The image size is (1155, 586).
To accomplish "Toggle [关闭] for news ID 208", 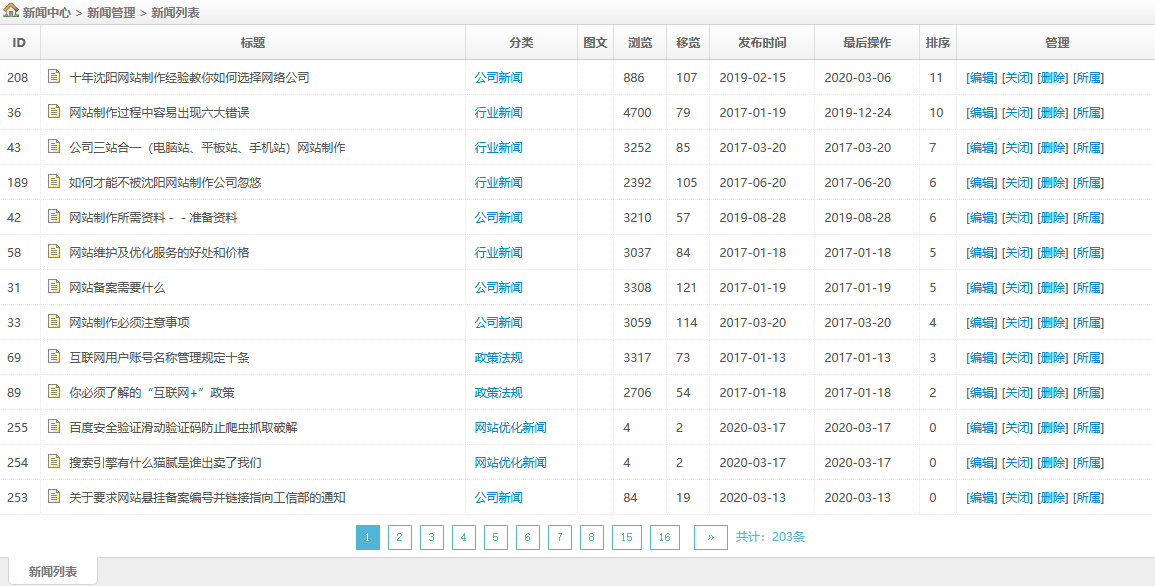I will 1017,78.
